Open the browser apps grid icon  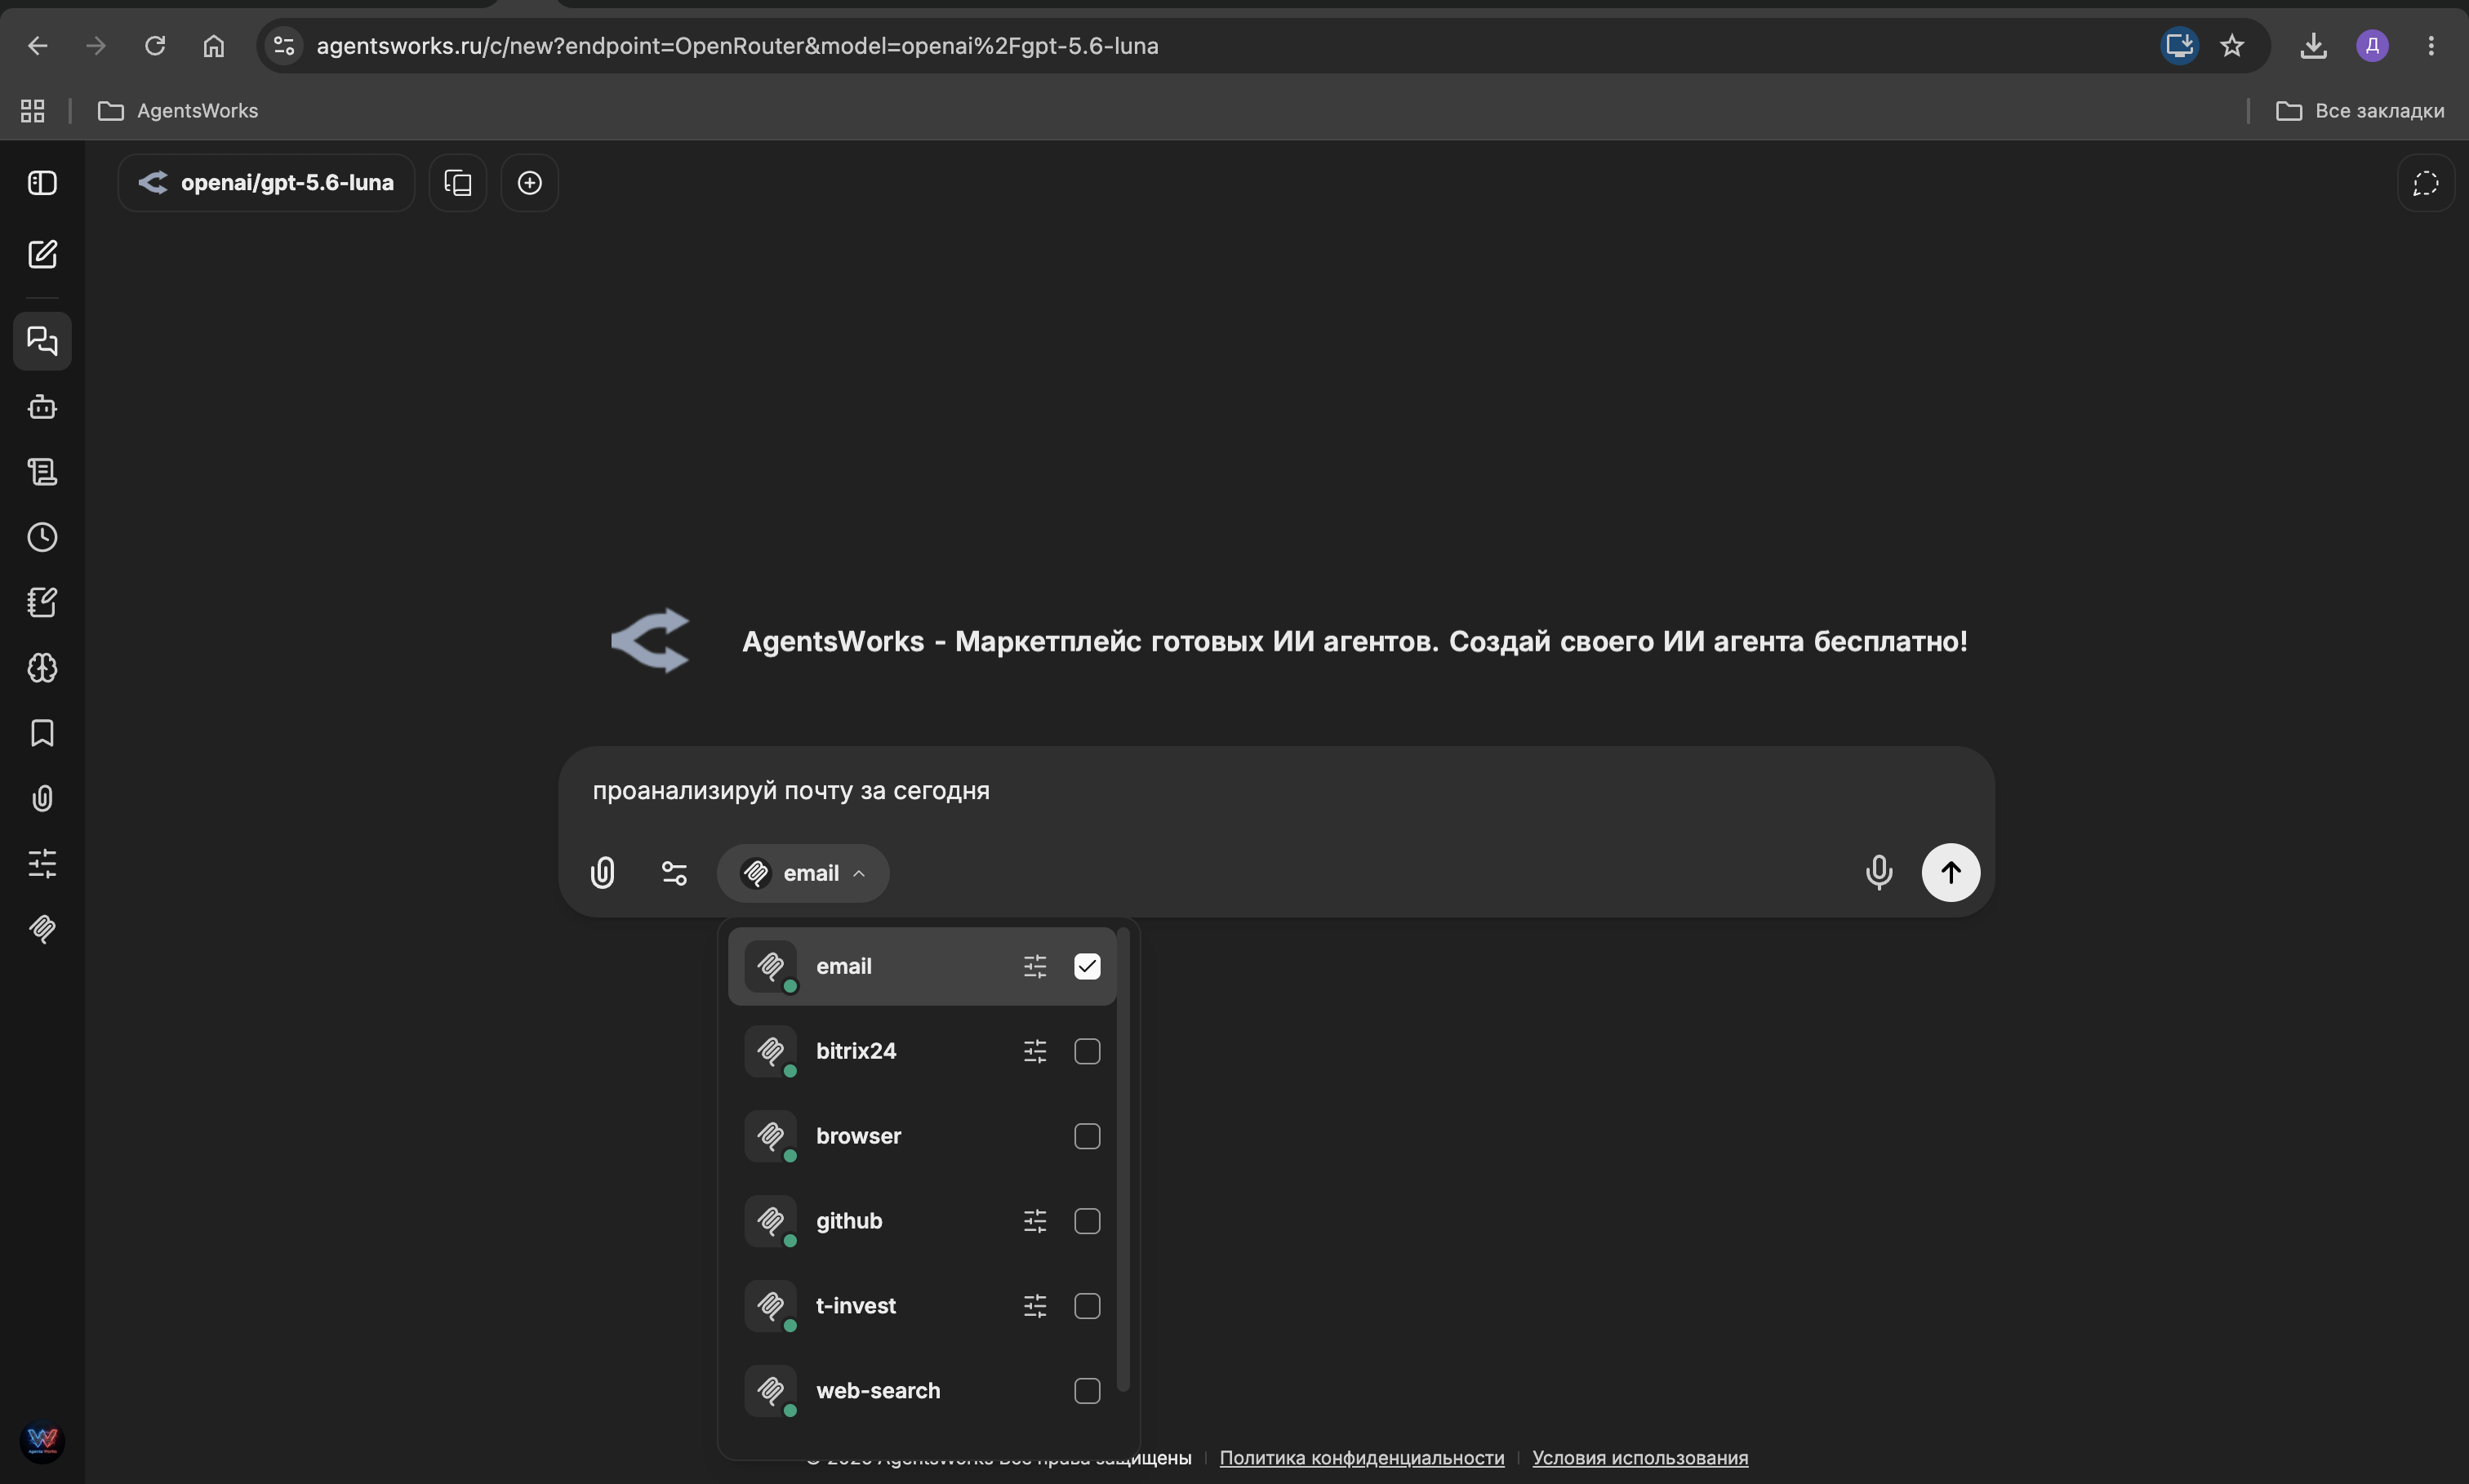[x=33, y=111]
